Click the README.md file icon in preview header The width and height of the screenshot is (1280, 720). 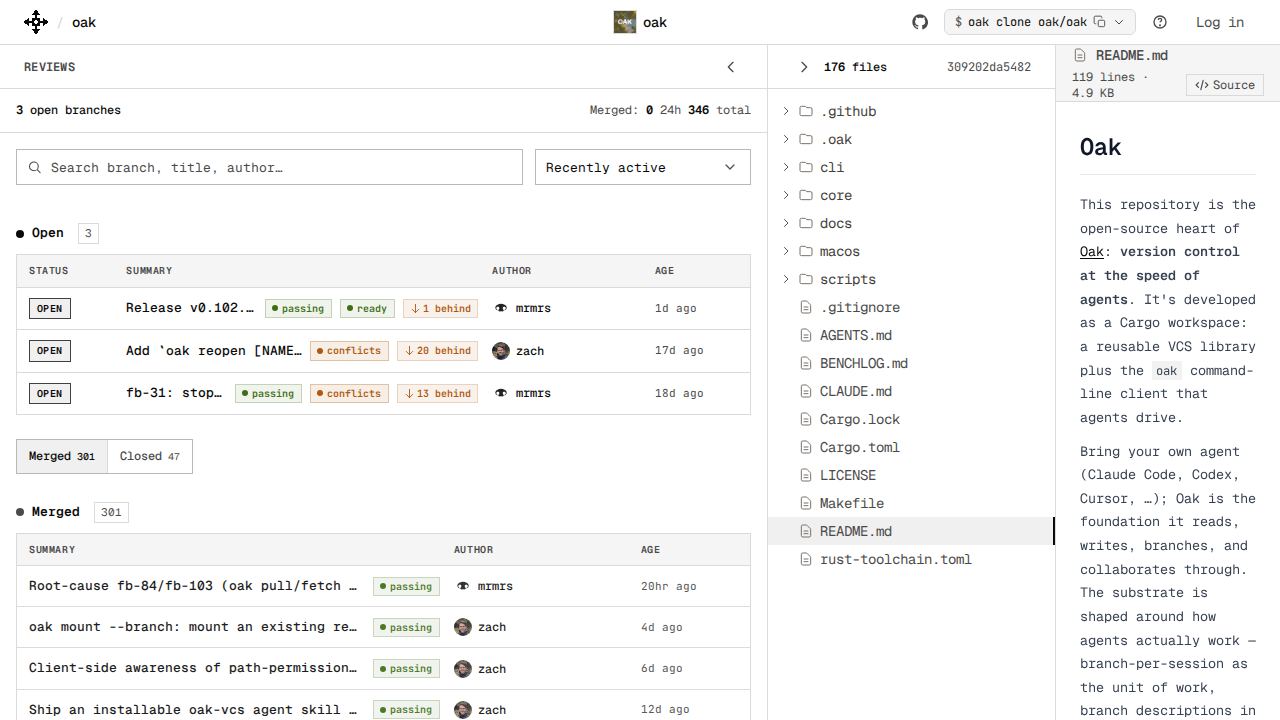point(1080,56)
